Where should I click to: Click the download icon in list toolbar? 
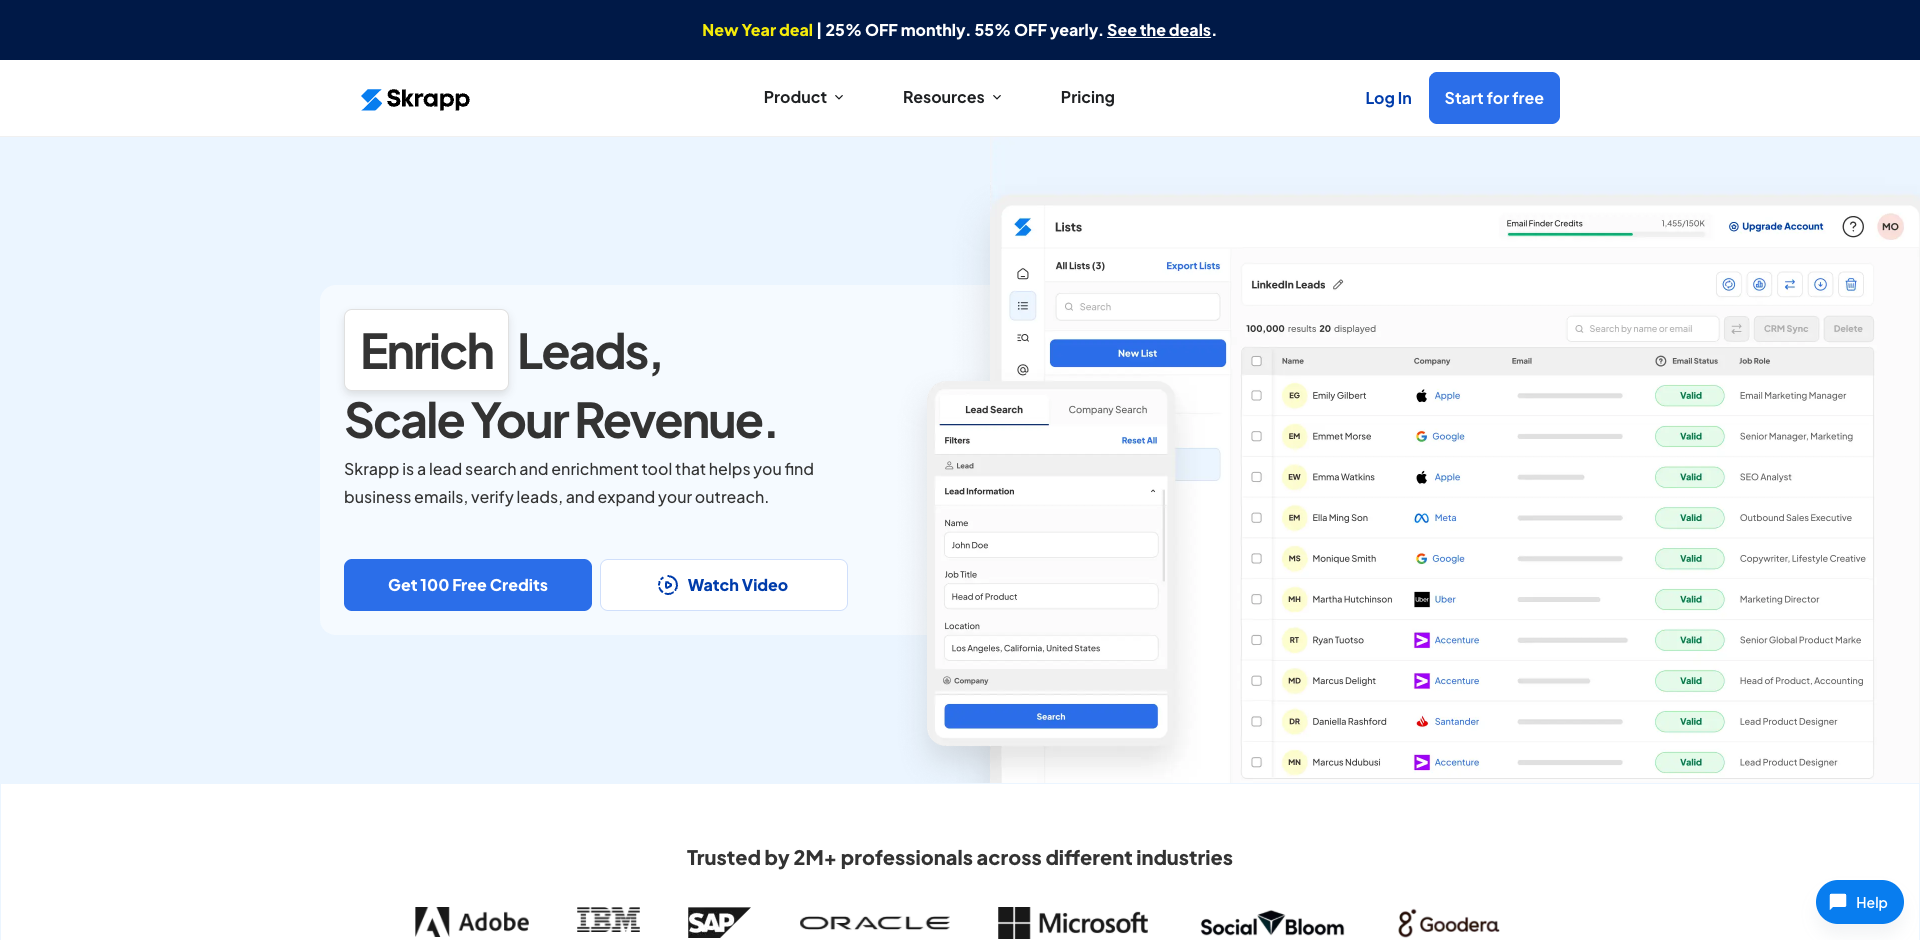[1821, 285]
